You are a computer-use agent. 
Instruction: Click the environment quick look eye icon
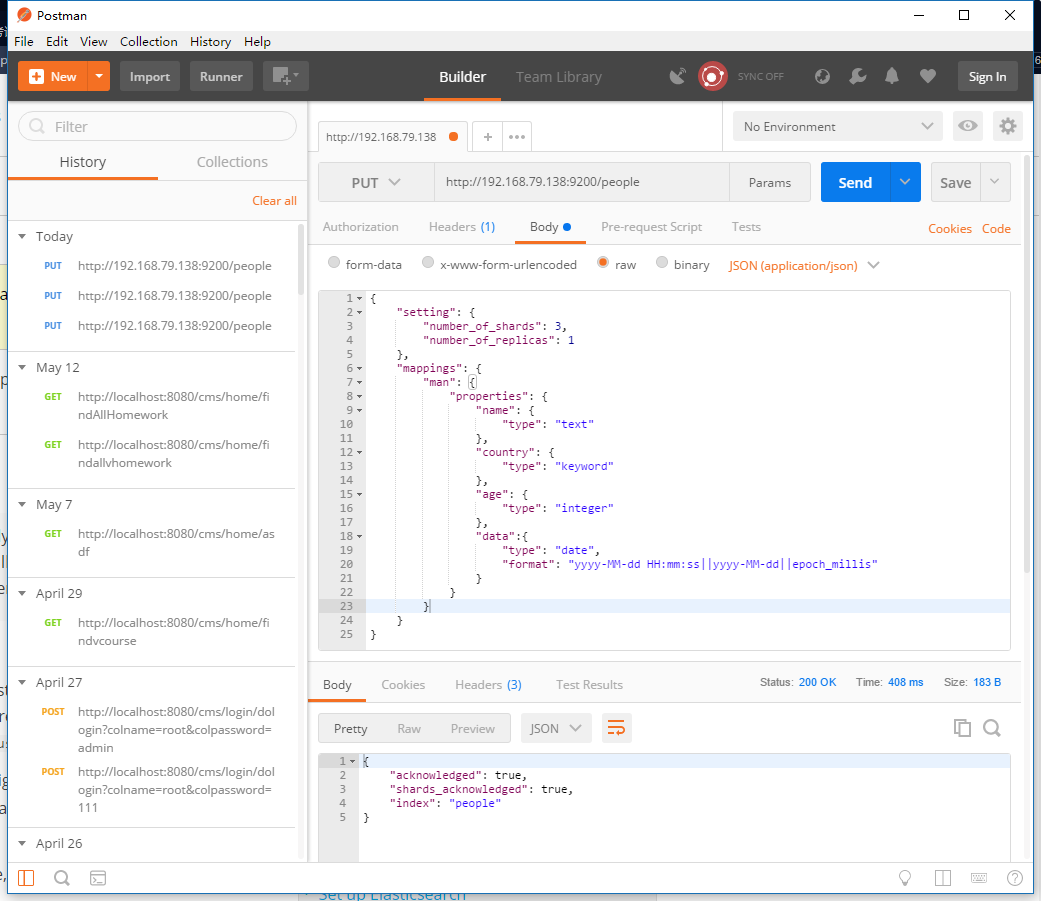click(967, 126)
